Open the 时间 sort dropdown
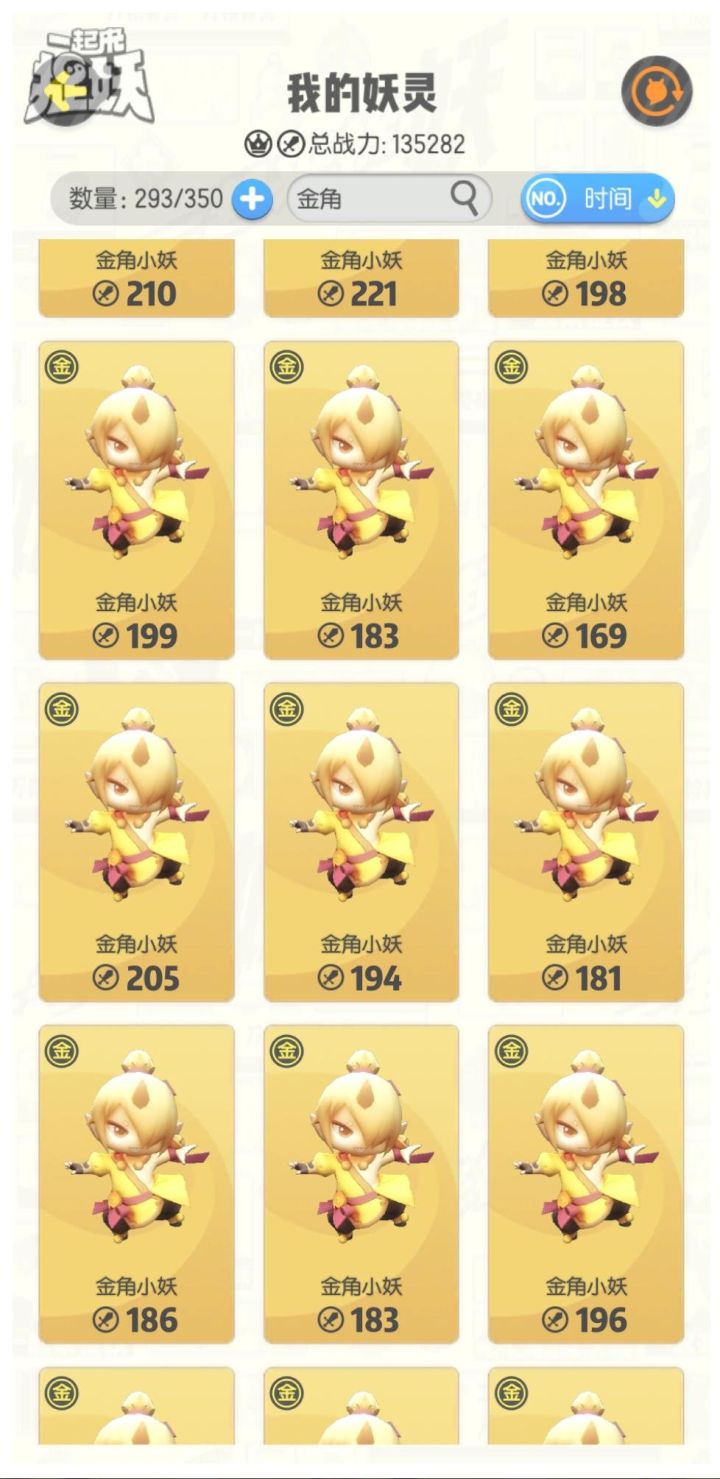 tap(598, 198)
